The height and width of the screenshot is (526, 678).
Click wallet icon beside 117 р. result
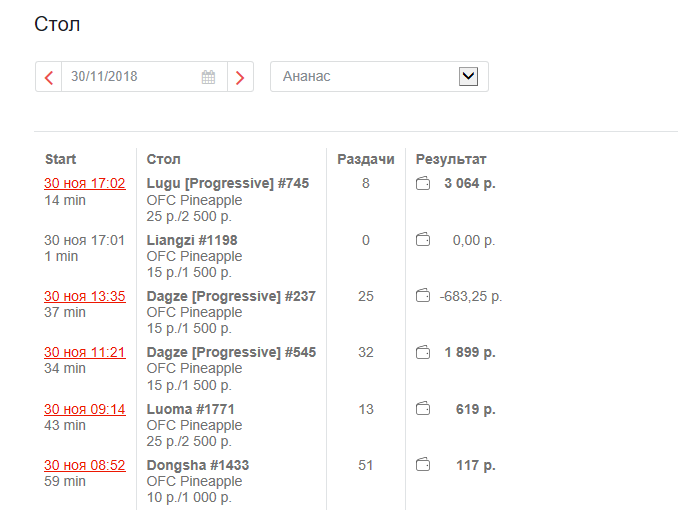tap(424, 465)
